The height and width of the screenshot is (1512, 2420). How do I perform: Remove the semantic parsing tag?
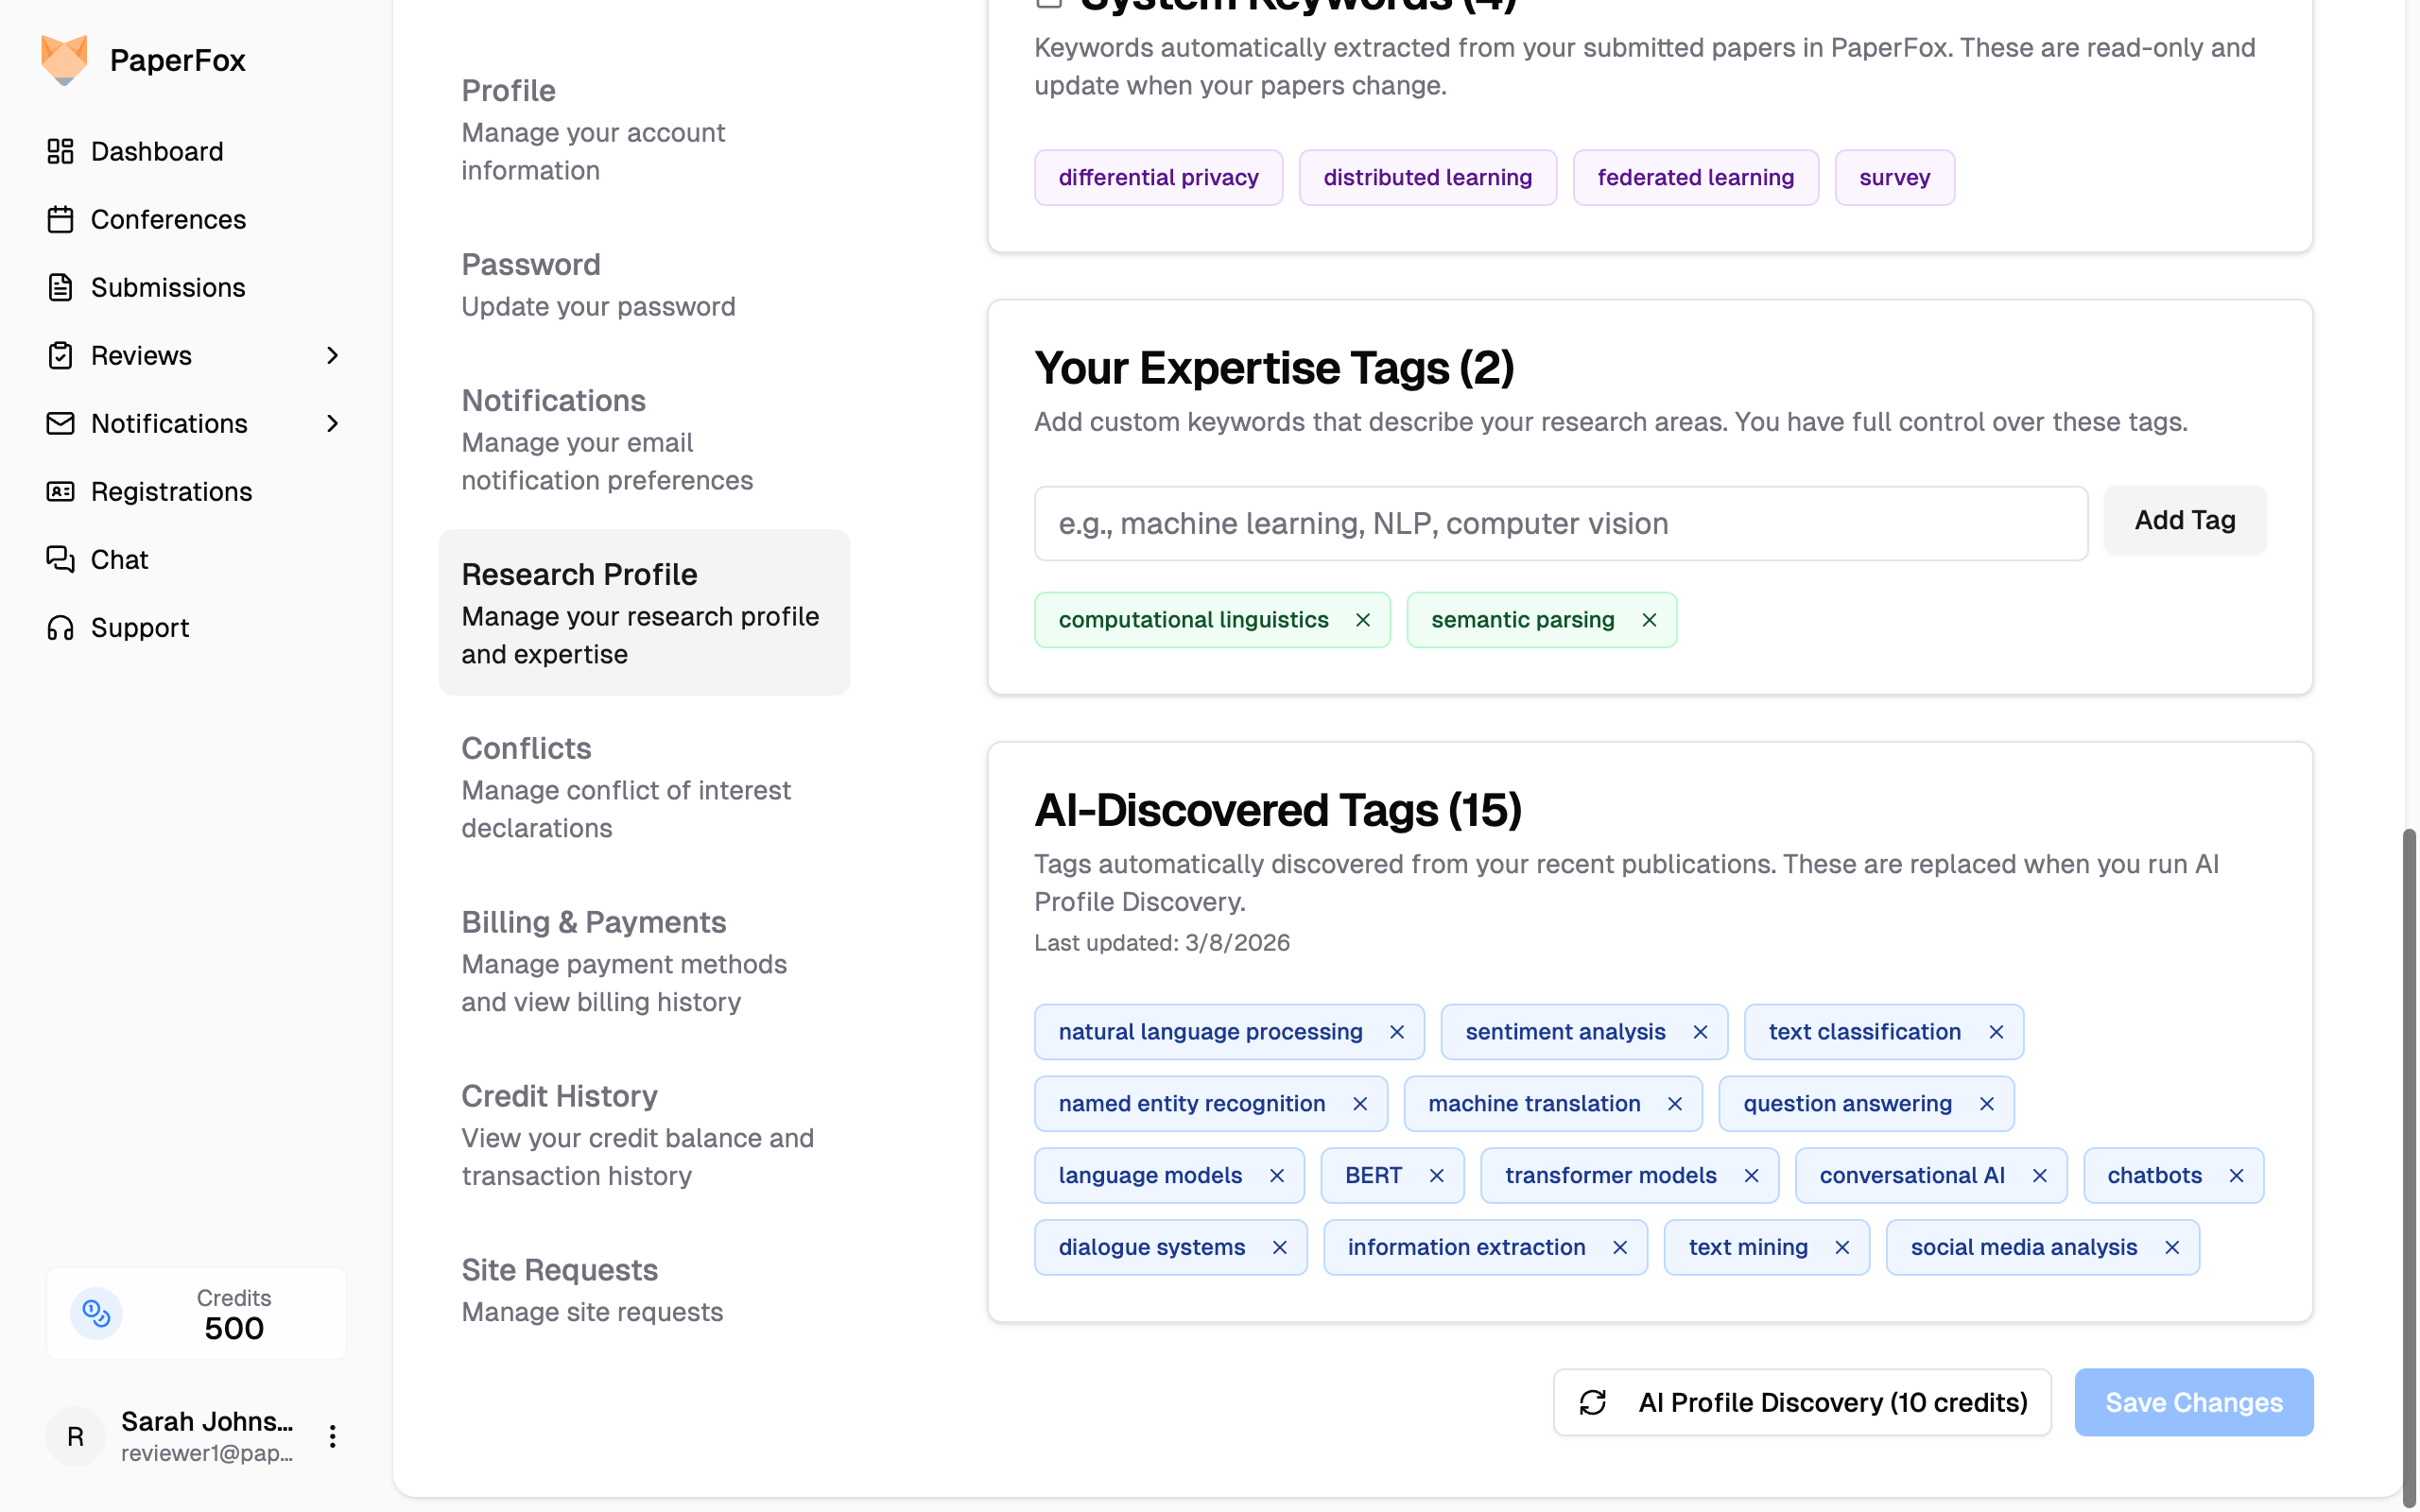tap(1649, 620)
